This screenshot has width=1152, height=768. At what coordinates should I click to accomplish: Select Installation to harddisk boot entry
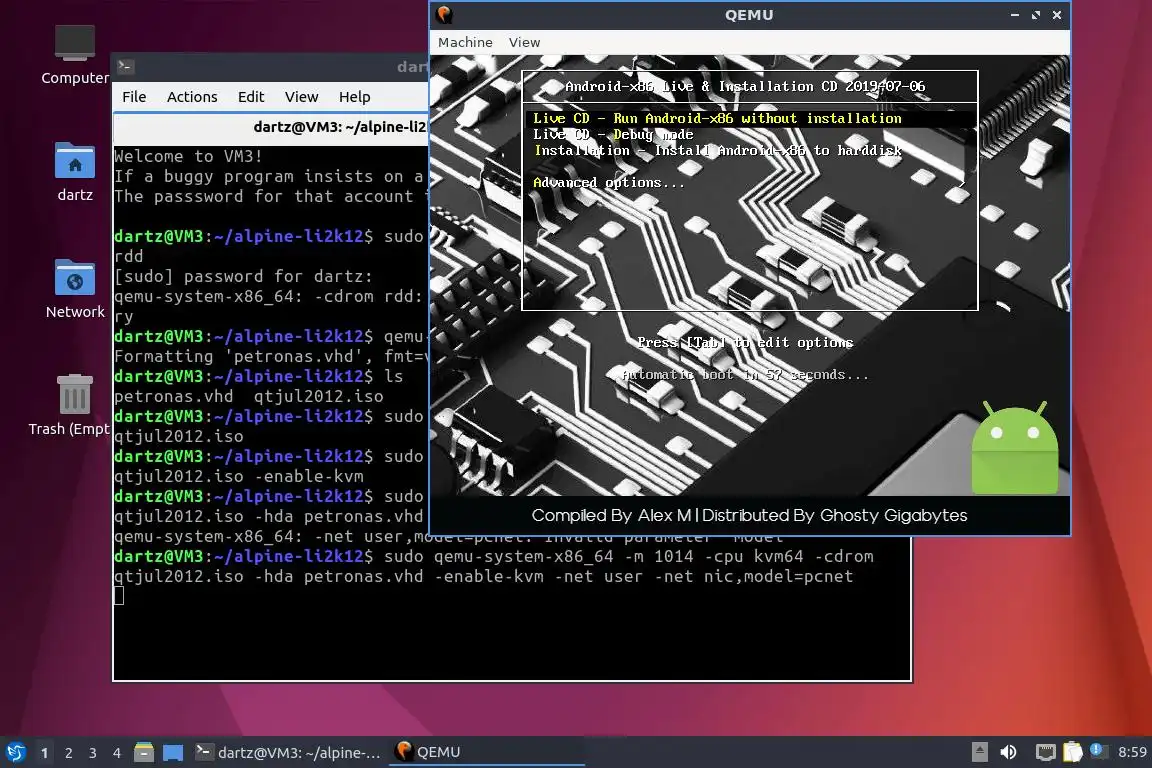[x=718, y=151]
